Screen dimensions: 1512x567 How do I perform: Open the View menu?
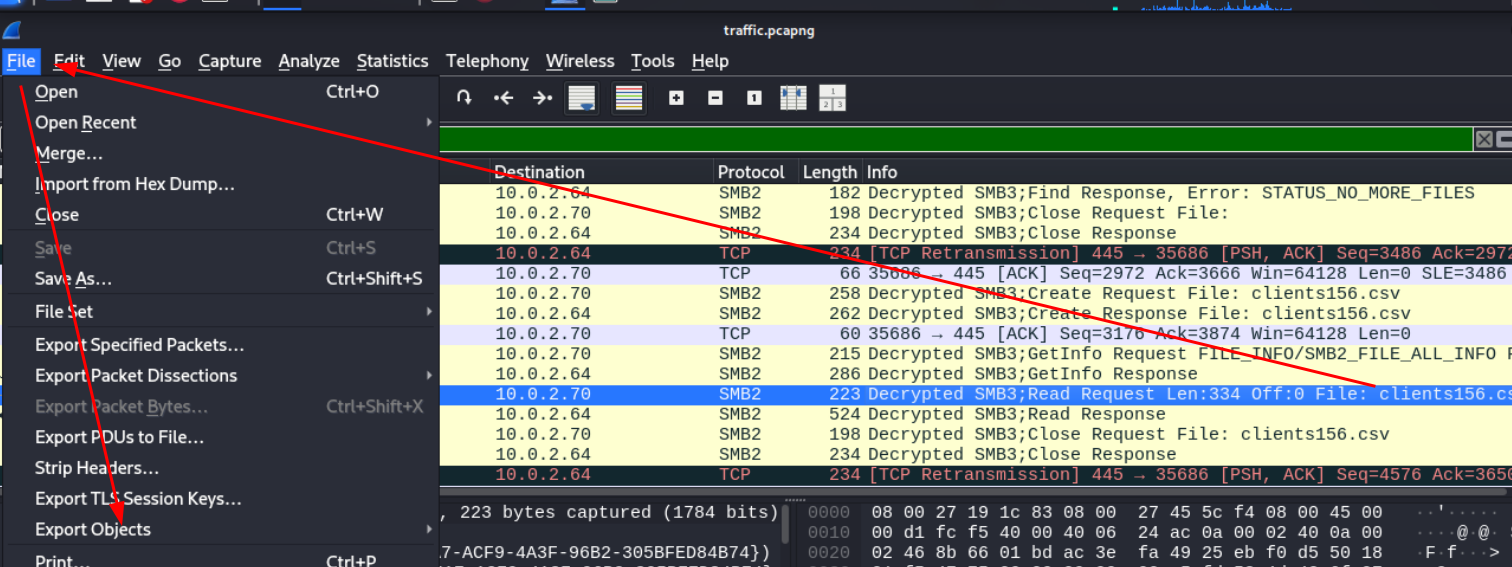[121, 61]
